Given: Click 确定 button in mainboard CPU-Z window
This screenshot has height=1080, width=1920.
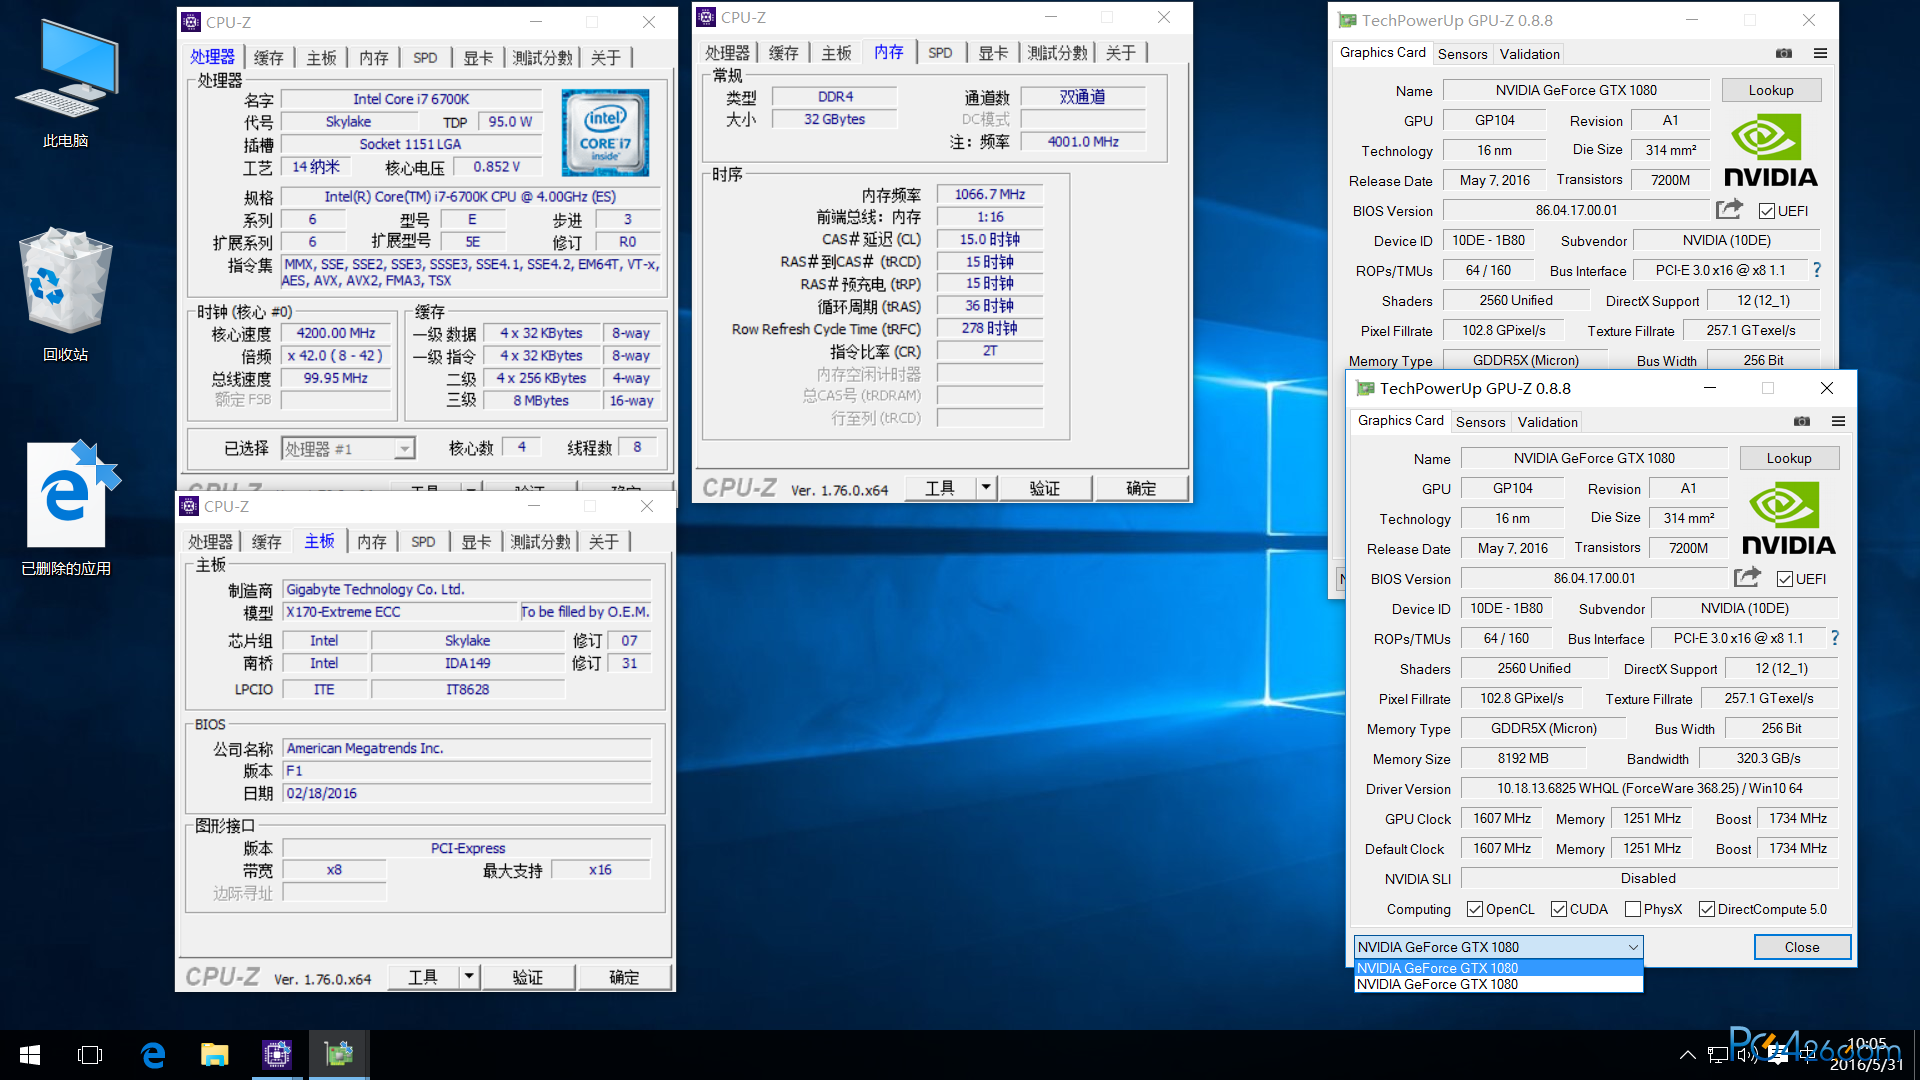Looking at the screenshot, I should tap(624, 977).
